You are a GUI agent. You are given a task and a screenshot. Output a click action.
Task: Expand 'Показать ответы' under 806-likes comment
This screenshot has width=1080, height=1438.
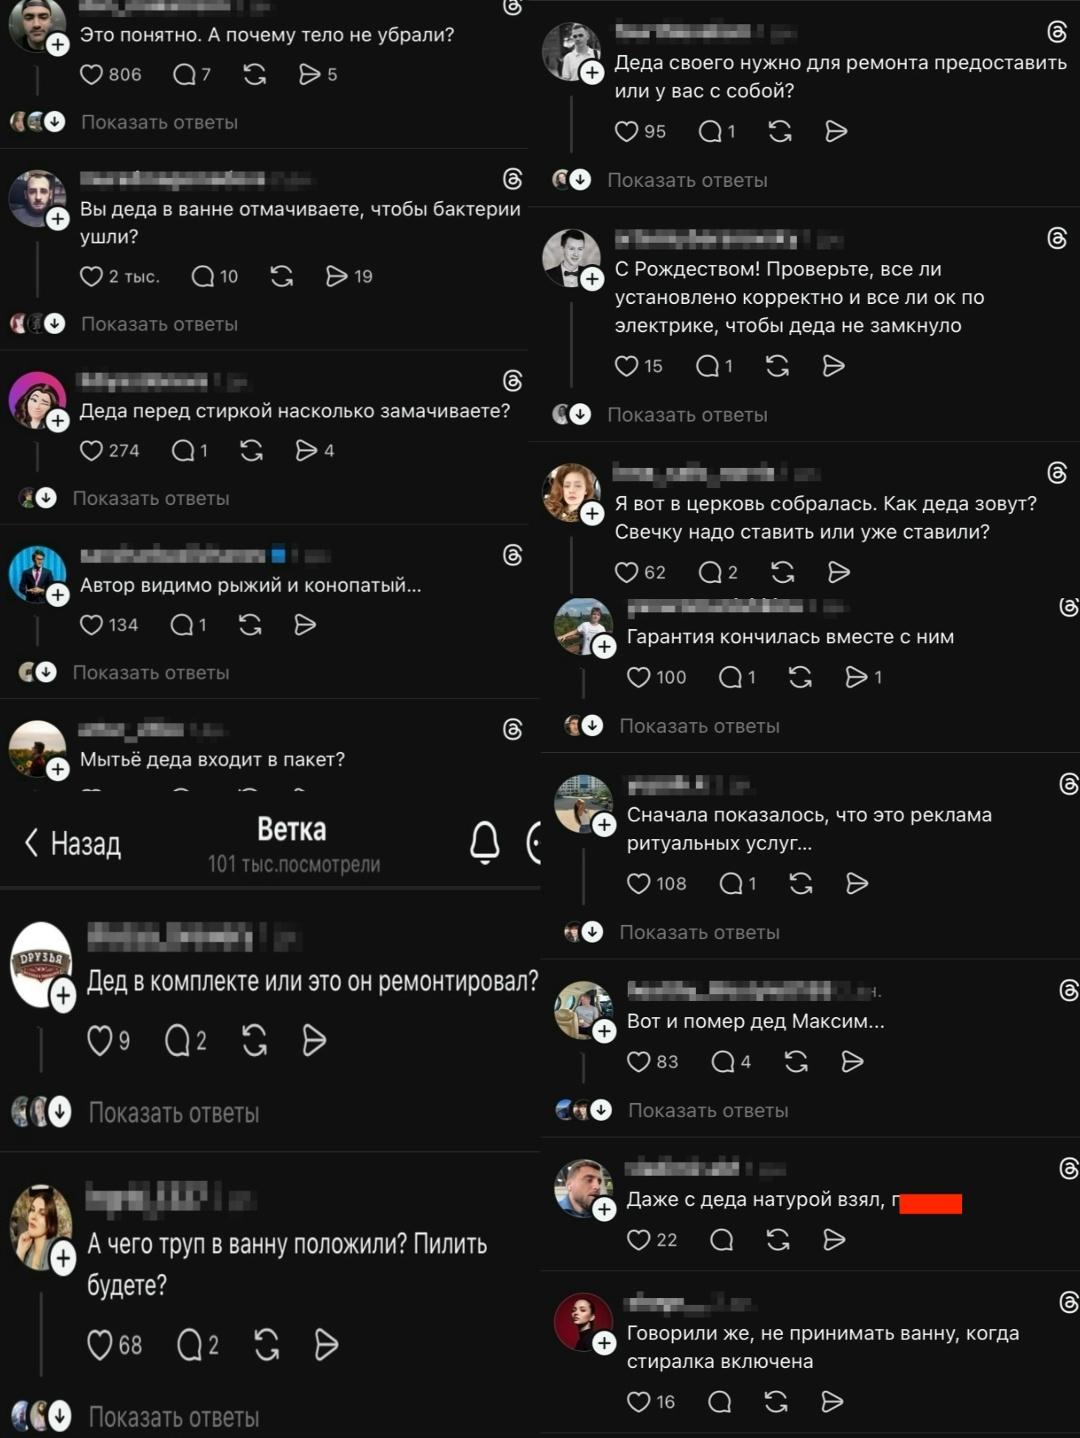click(x=159, y=122)
